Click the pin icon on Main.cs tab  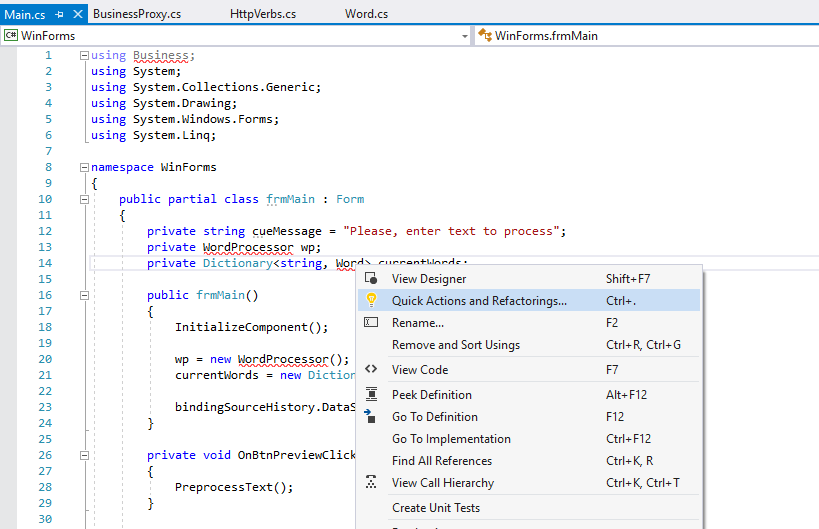click(60, 15)
